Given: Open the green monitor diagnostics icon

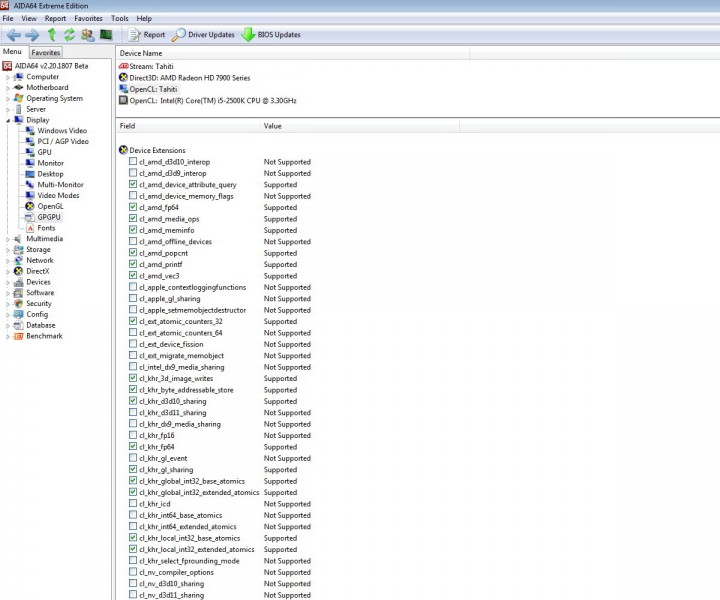Looking at the screenshot, I should click(106, 34).
